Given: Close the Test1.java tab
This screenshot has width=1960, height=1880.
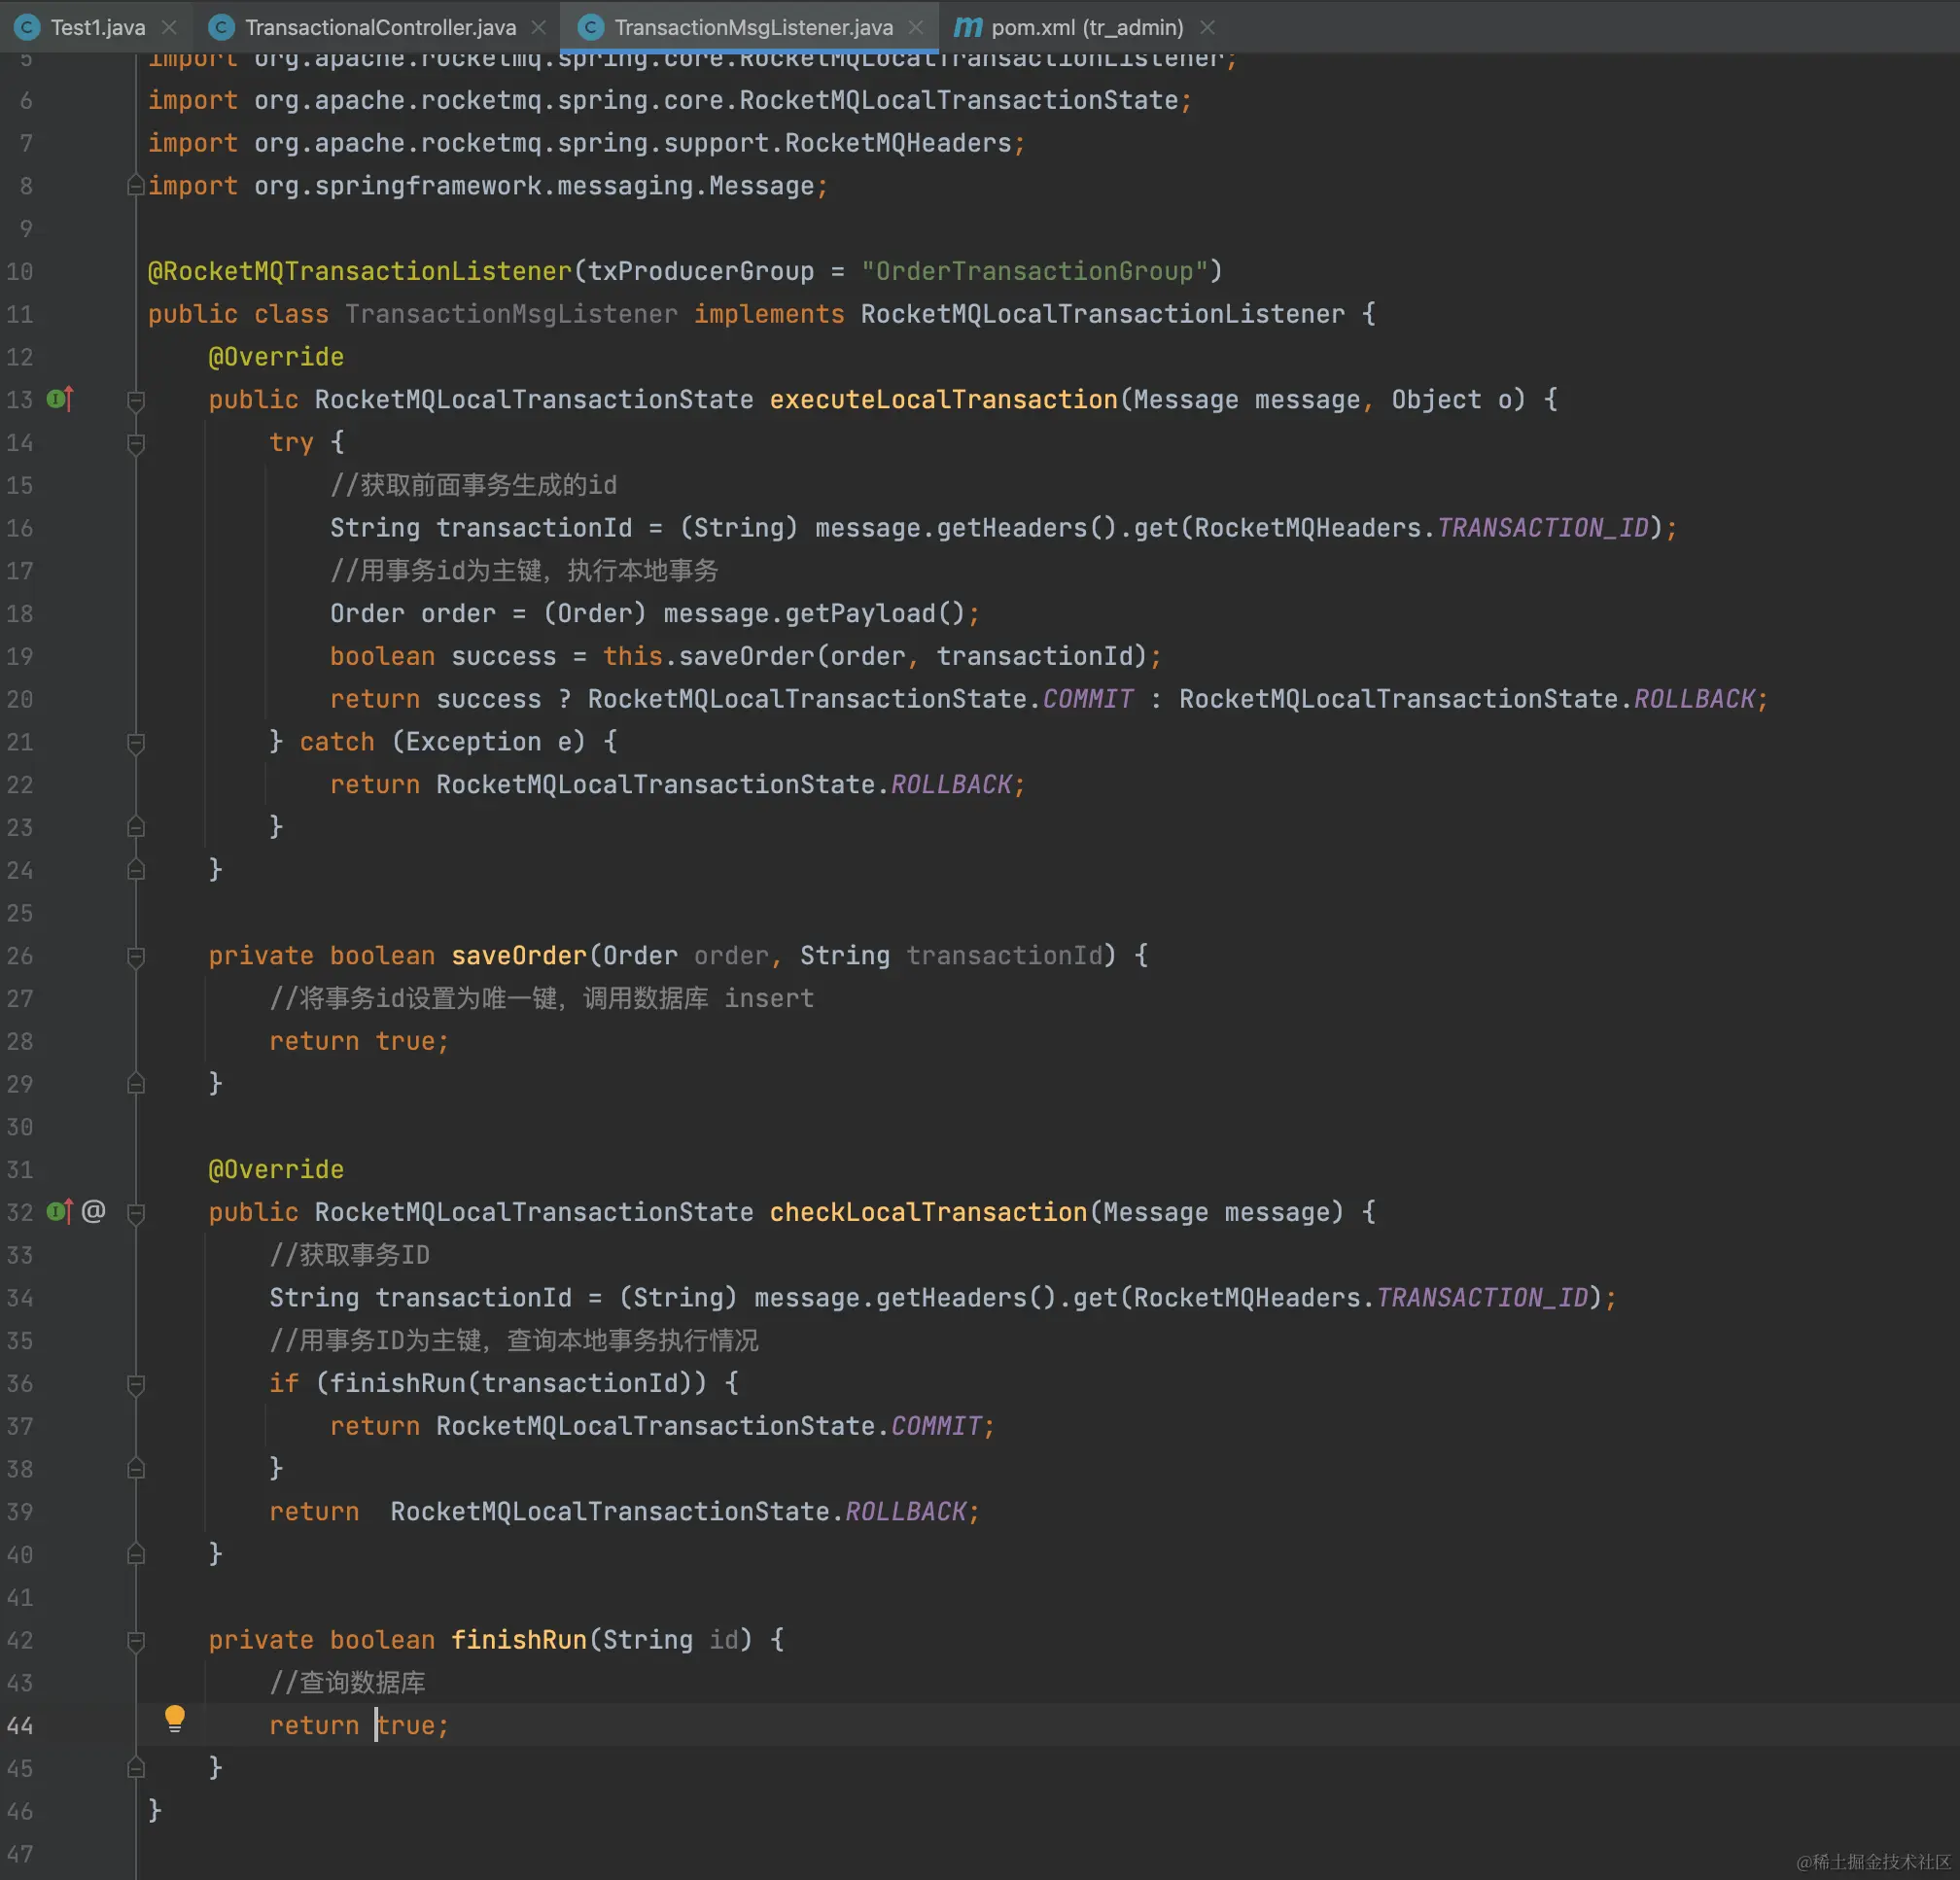Looking at the screenshot, I should (170, 27).
